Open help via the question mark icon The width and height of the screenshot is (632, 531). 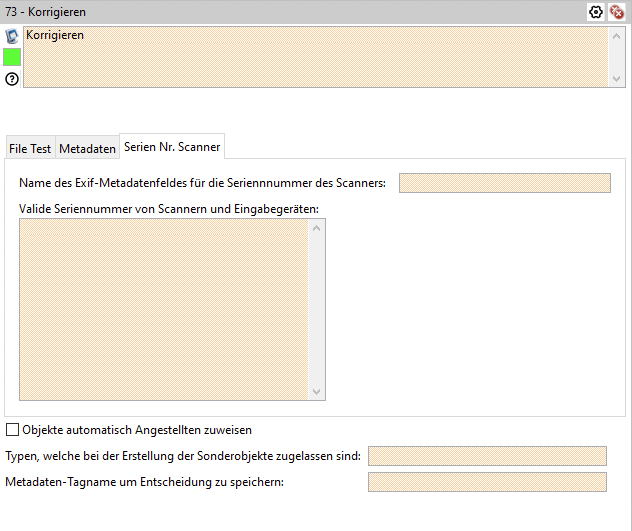click(x=12, y=78)
